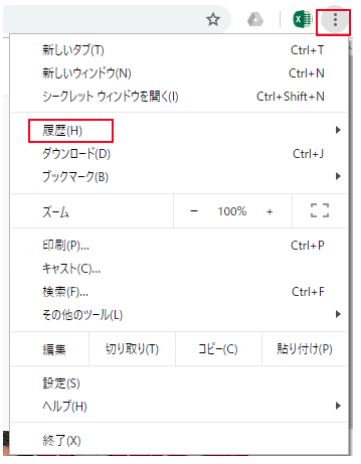Click the Ctrl+F shortcut text
This screenshot has width=361, height=464.
308,292
